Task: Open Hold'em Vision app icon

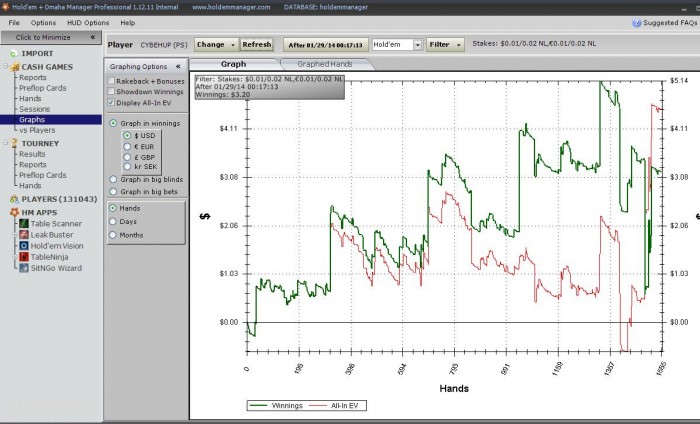Action: pyautogui.click(x=24, y=245)
